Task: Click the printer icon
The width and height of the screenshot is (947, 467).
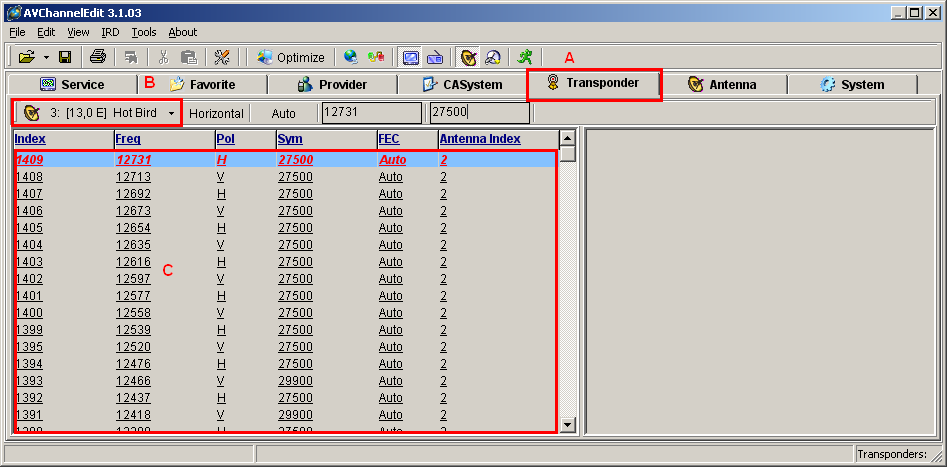Action: tap(98, 57)
